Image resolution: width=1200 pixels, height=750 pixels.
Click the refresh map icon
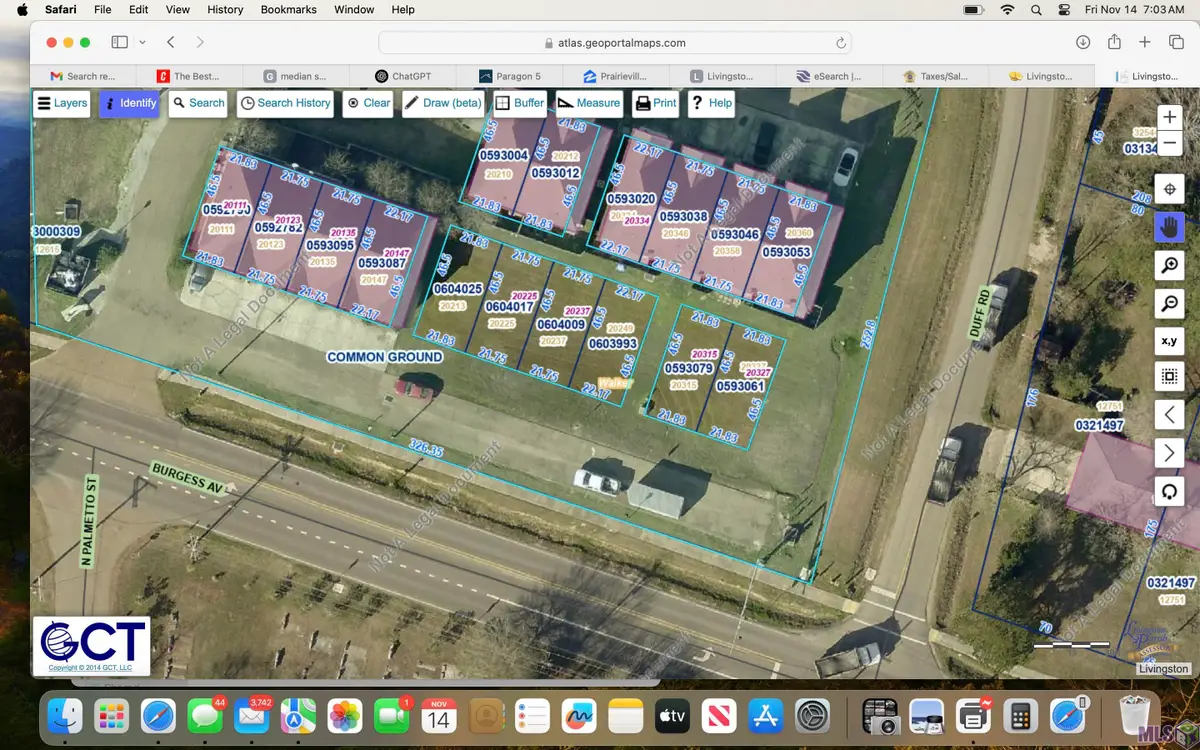click(1169, 490)
